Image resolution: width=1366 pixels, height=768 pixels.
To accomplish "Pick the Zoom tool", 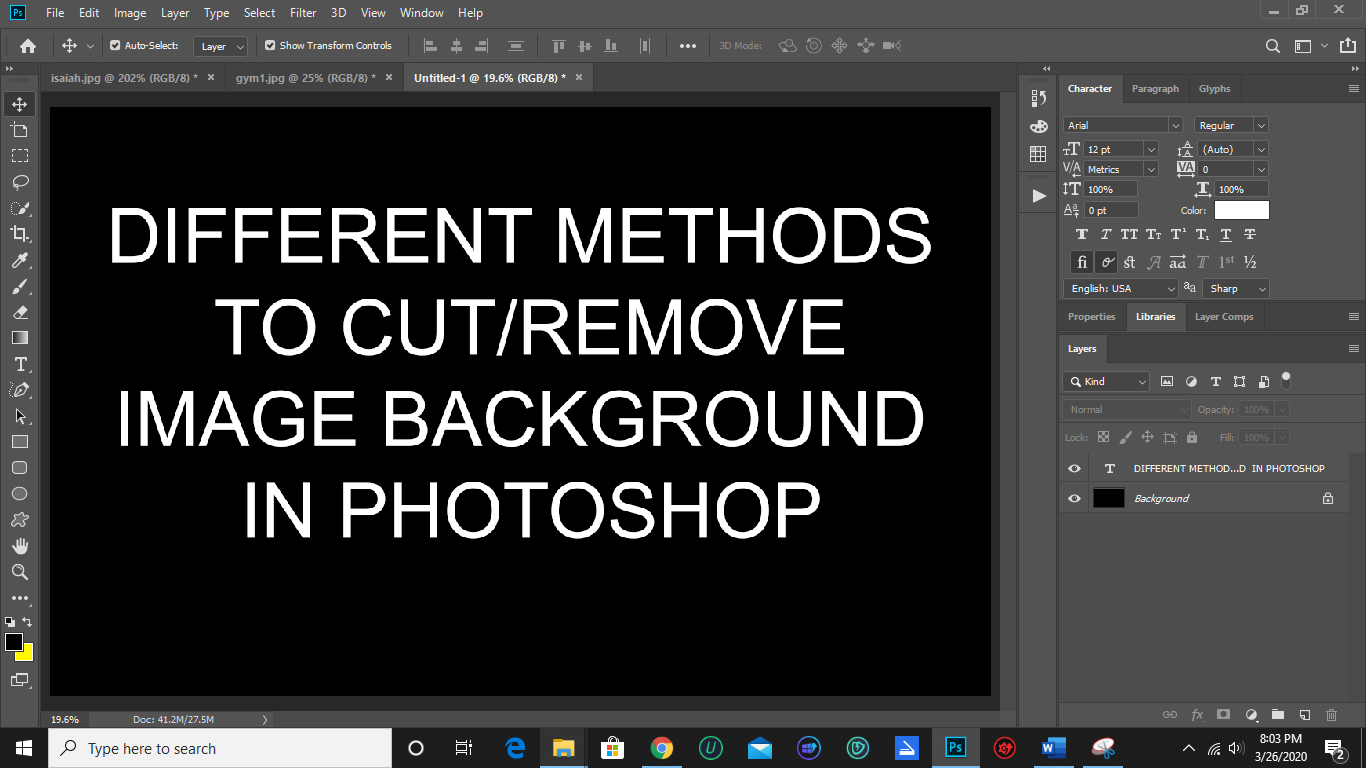I will [19, 571].
